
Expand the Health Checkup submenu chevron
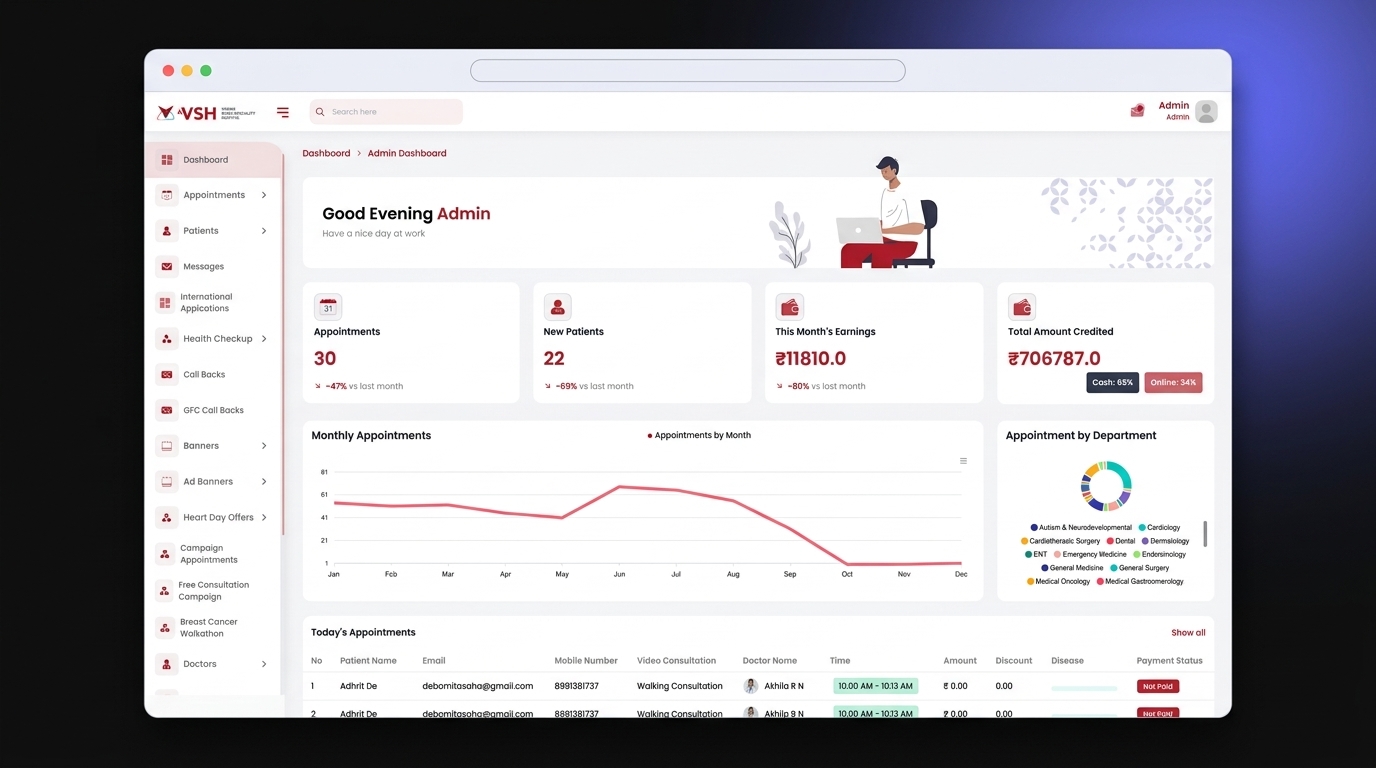coord(264,339)
